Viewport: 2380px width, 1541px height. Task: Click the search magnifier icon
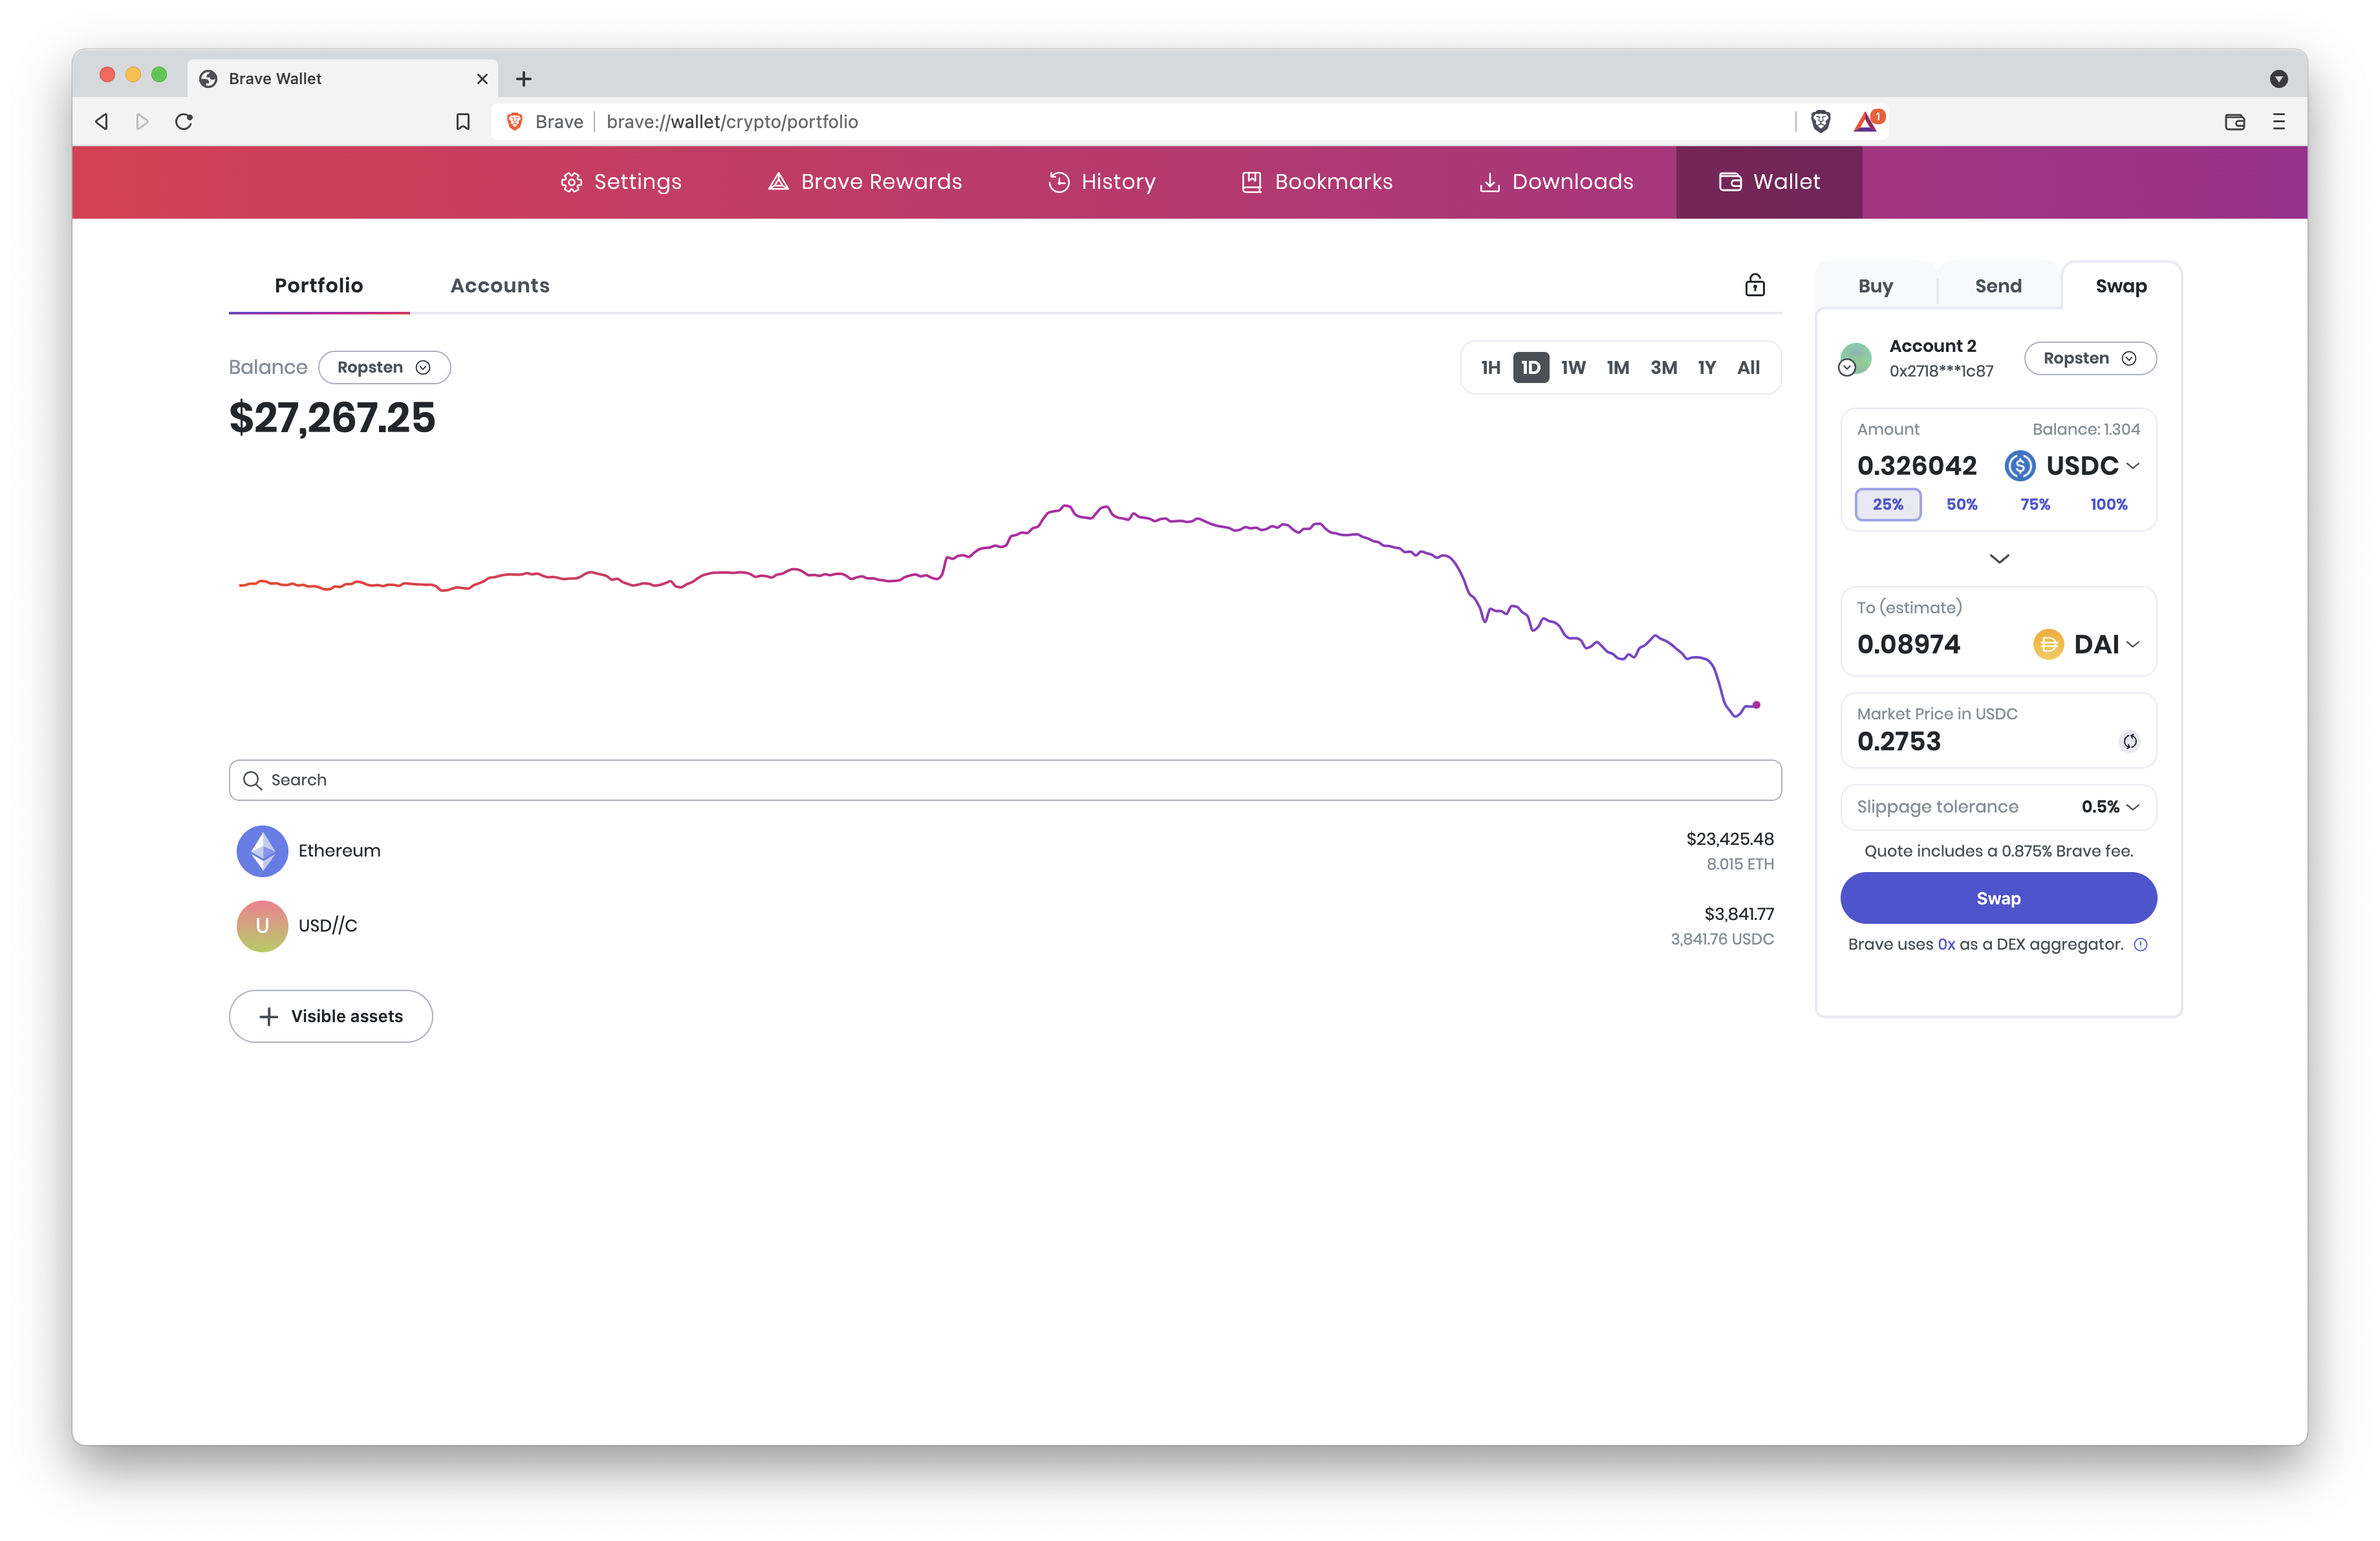(x=252, y=780)
